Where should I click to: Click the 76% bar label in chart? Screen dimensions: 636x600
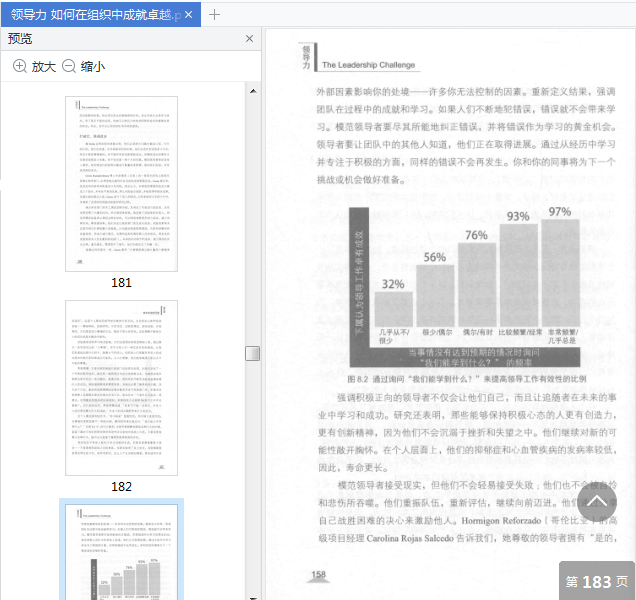pos(476,235)
